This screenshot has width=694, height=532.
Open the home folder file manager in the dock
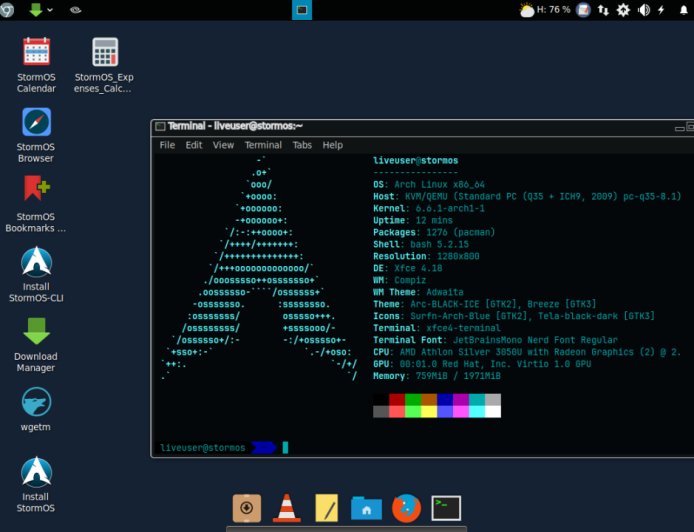[x=366, y=508]
